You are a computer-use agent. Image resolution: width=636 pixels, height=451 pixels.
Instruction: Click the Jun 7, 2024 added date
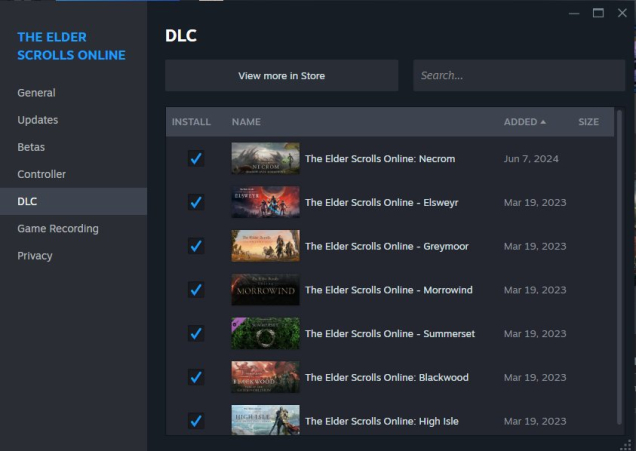click(531, 159)
